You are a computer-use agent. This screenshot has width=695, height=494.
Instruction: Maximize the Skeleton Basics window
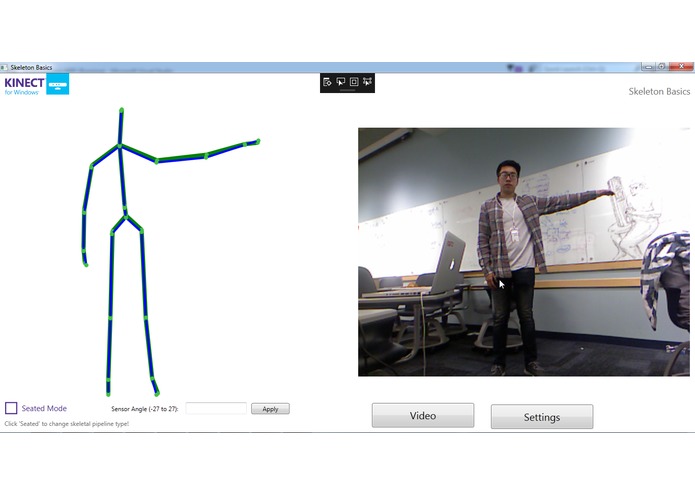point(662,67)
